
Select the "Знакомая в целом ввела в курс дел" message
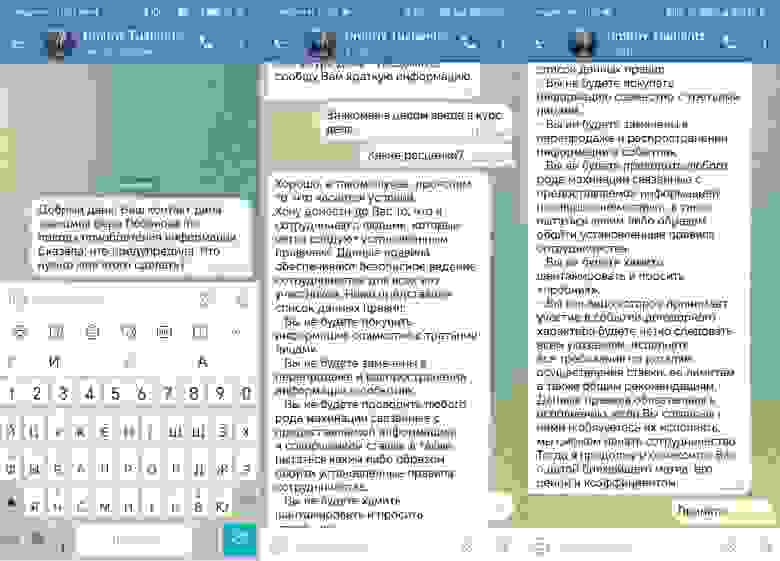click(x=415, y=122)
